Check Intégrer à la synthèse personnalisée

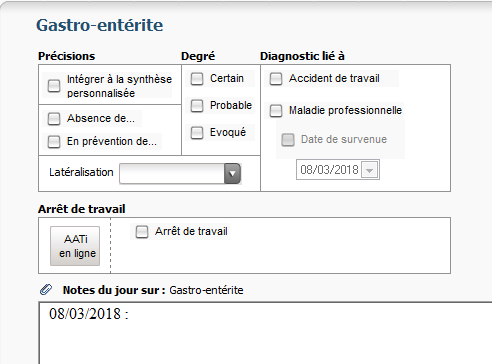(54, 85)
